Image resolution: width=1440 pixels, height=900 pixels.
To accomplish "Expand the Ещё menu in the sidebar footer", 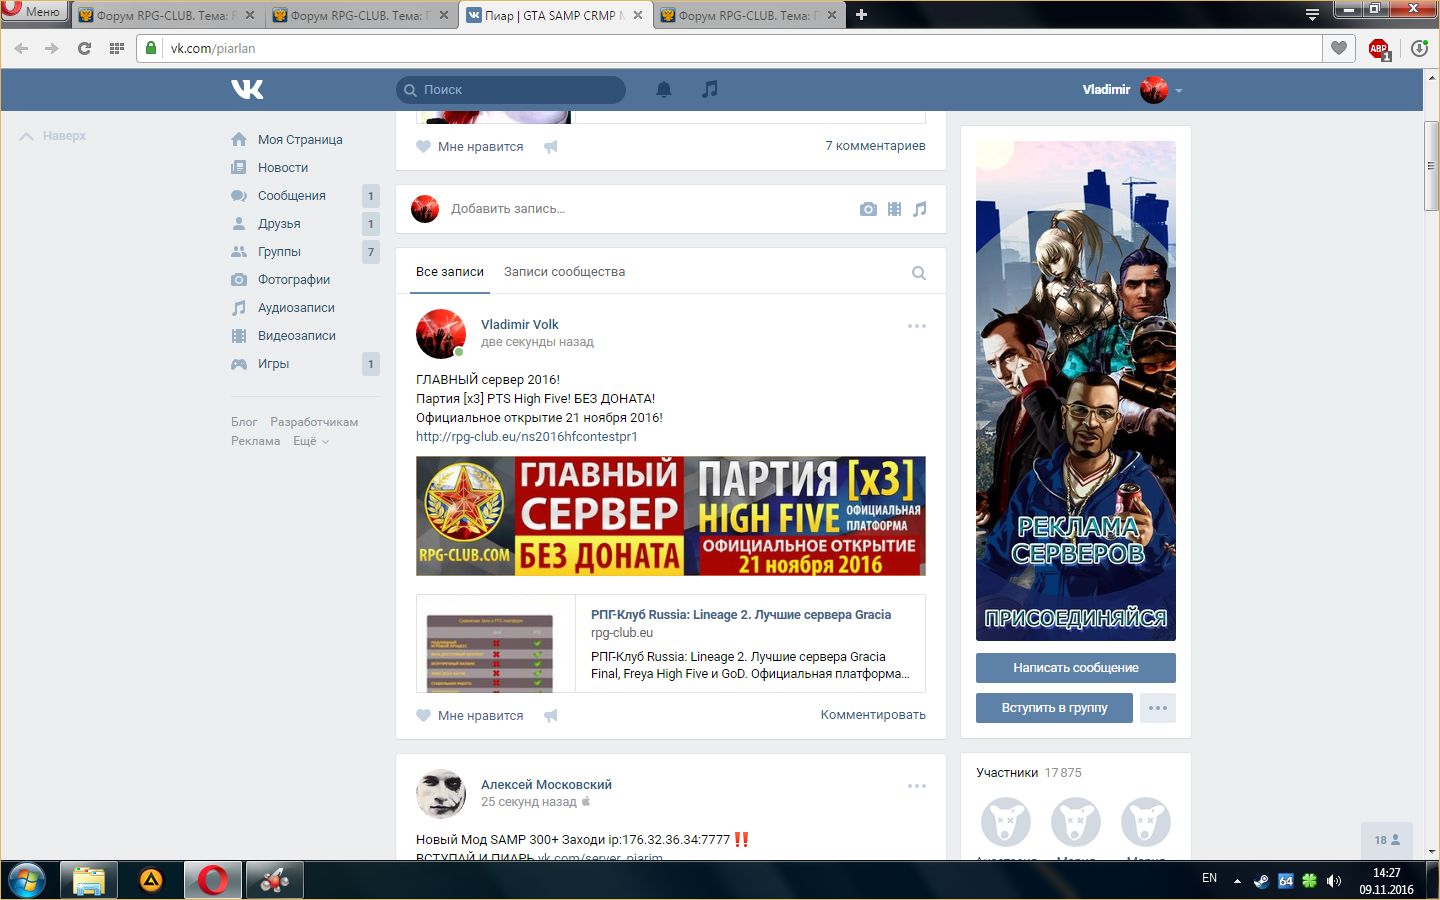I will click(310, 441).
